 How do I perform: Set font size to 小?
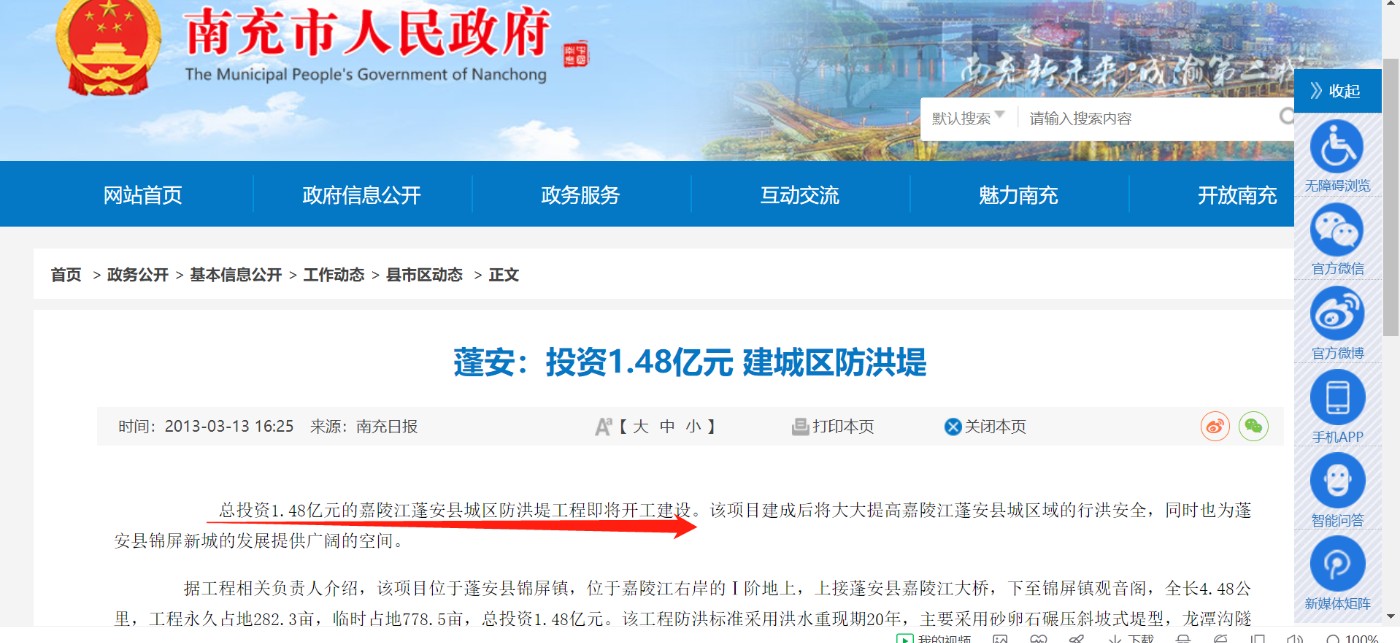point(693,427)
